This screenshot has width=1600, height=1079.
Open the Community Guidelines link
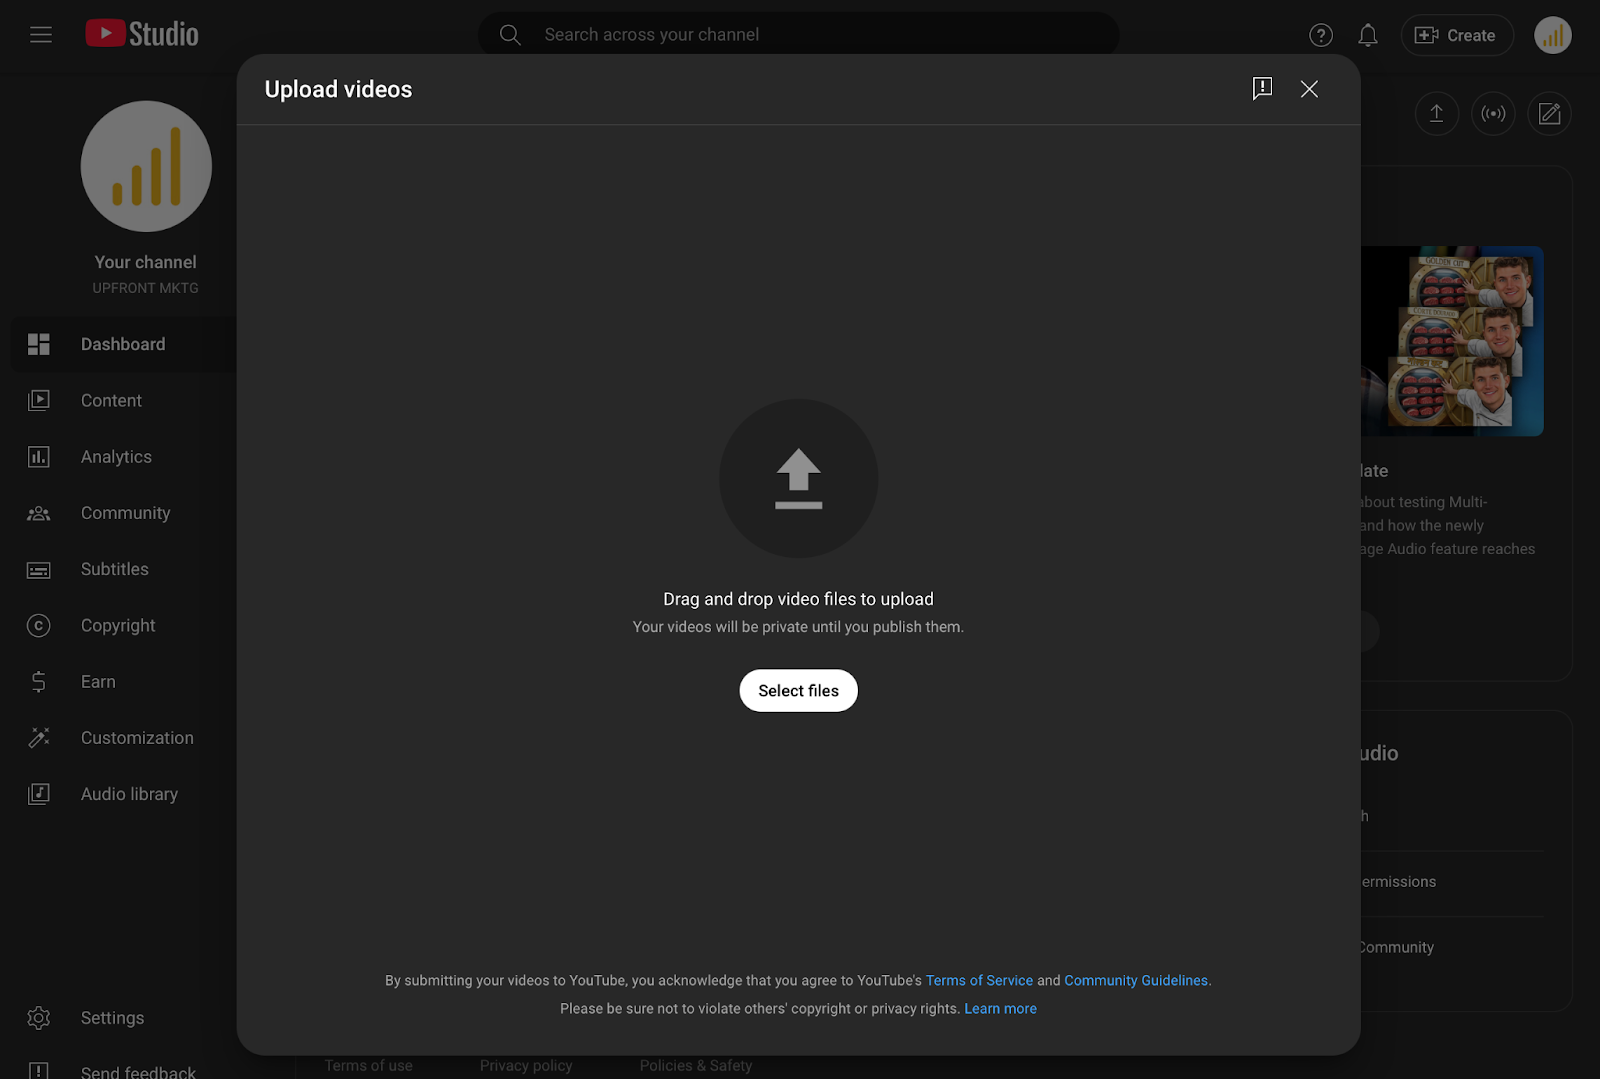(1136, 981)
